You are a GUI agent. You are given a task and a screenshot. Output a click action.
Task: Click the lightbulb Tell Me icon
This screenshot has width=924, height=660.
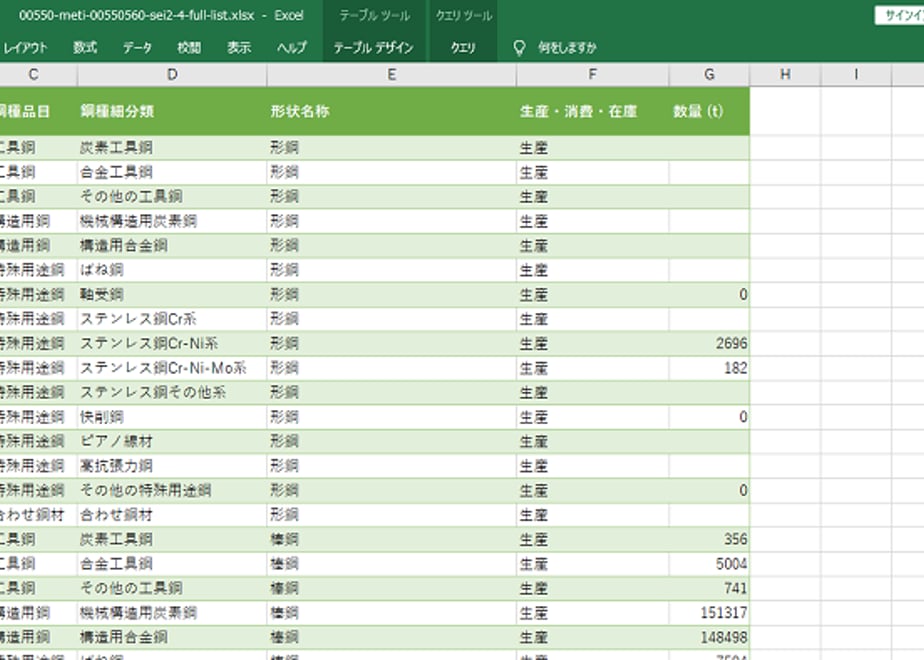519,48
